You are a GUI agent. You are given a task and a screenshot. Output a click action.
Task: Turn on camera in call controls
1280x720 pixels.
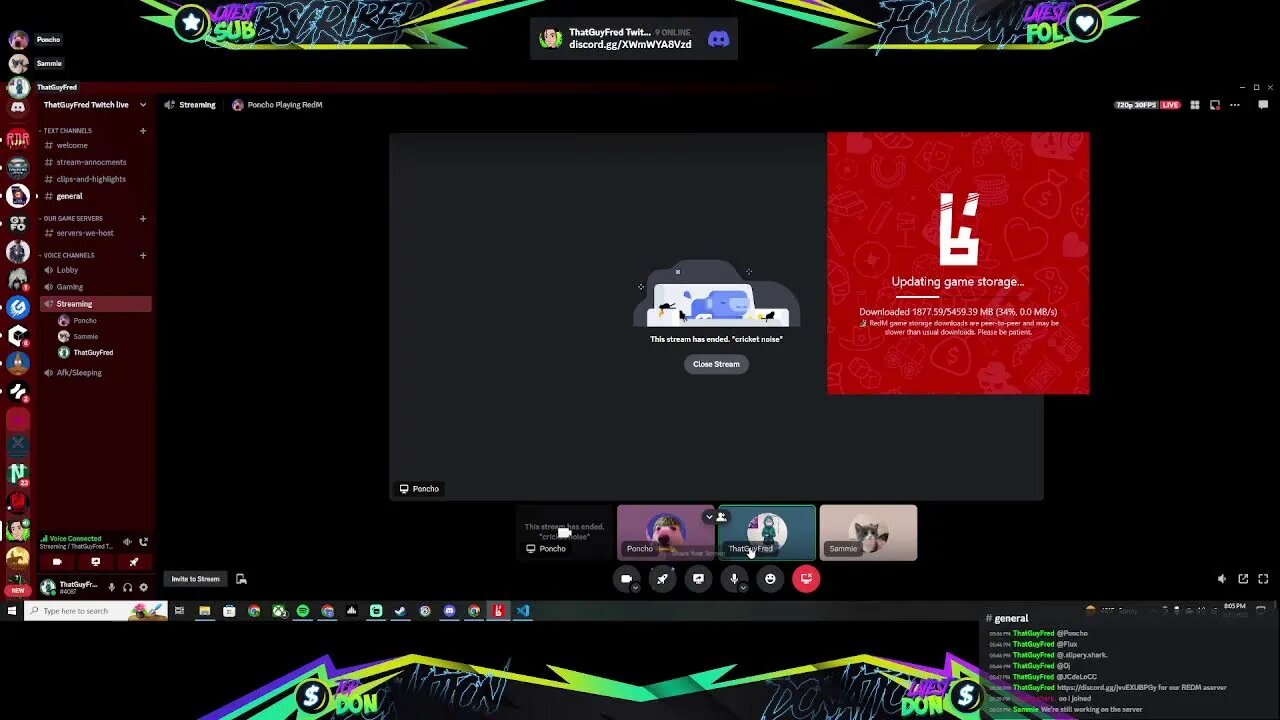click(x=626, y=578)
